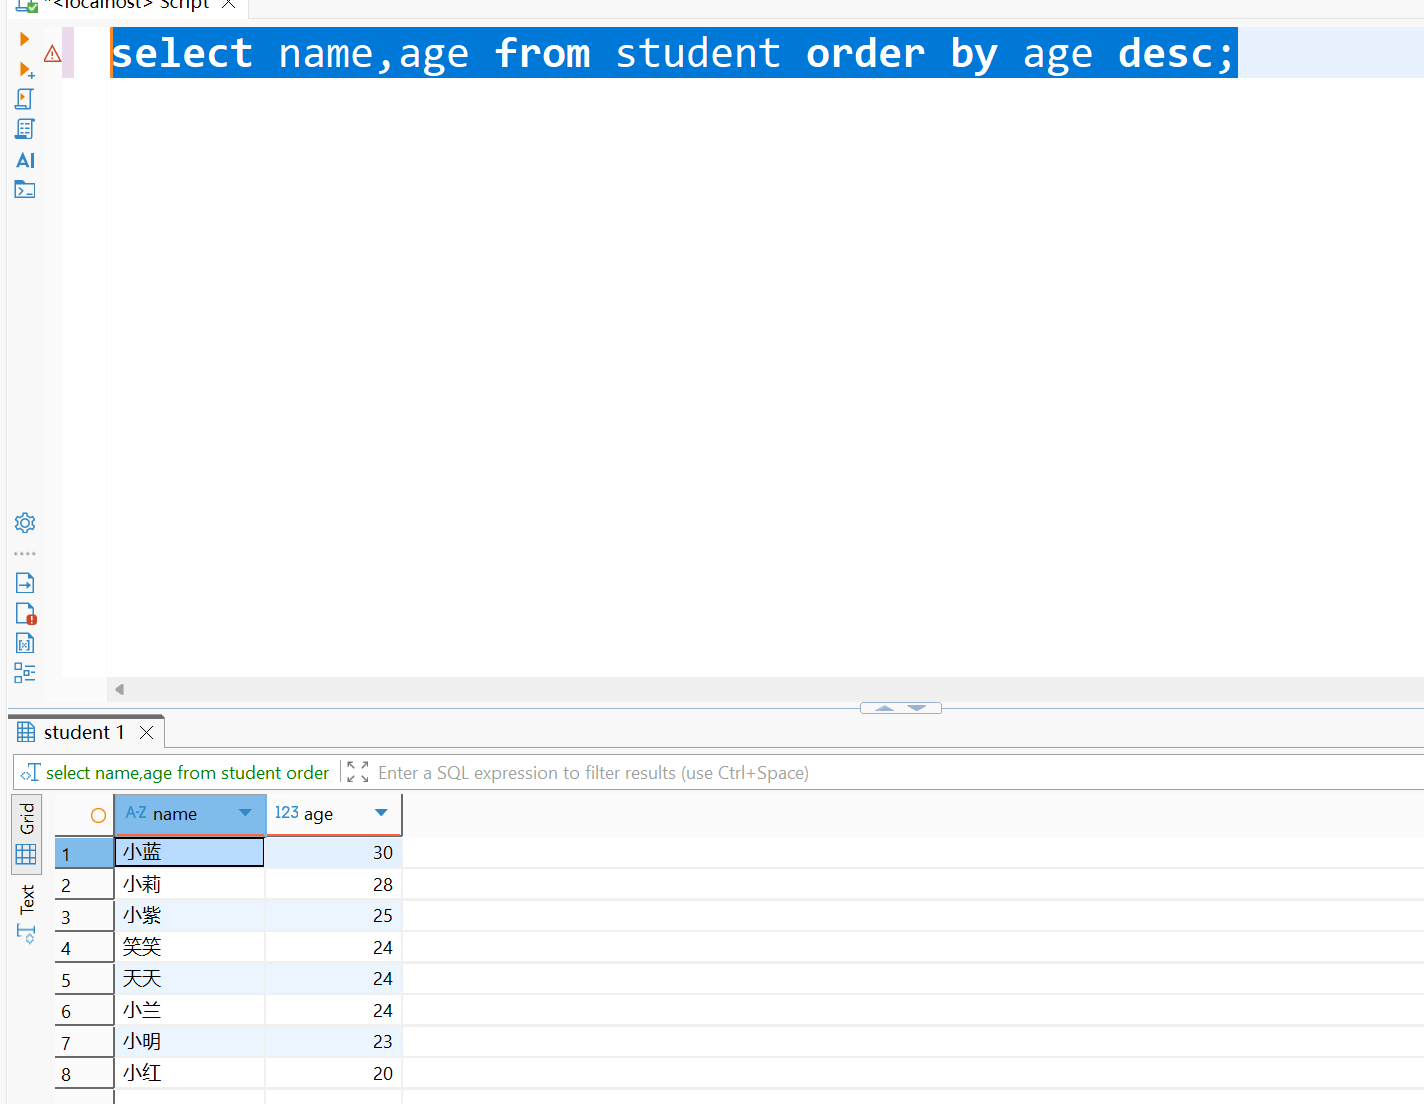Open the age column dropdown arrow
The height and width of the screenshot is (1104, 1424).
coord(381,813)
